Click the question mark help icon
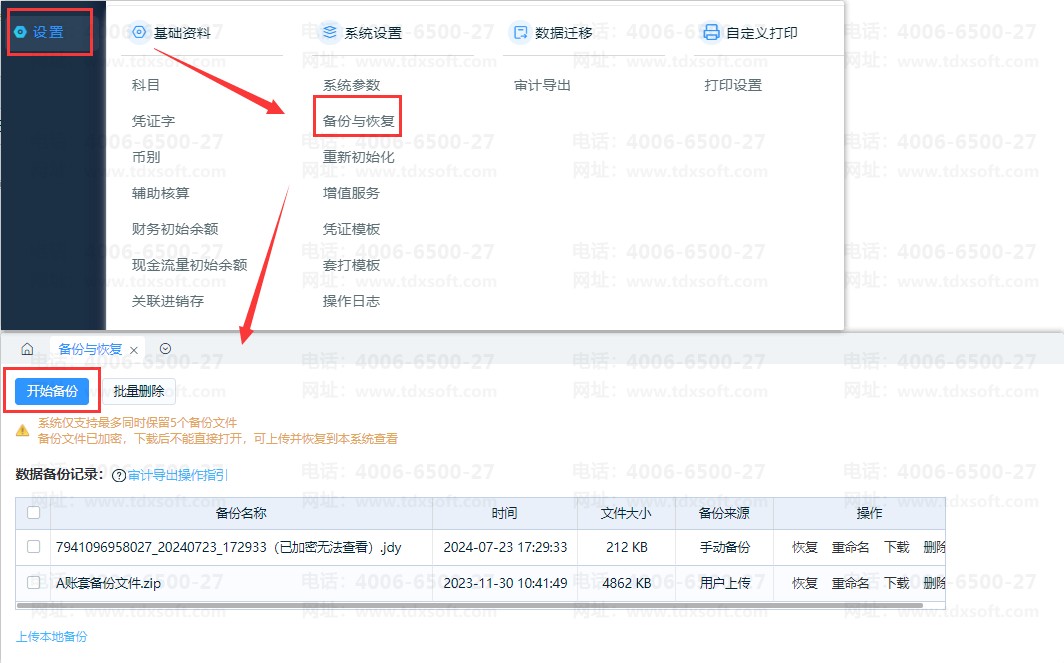Viewport: 1064px width, 663px height. click(119, 476)
